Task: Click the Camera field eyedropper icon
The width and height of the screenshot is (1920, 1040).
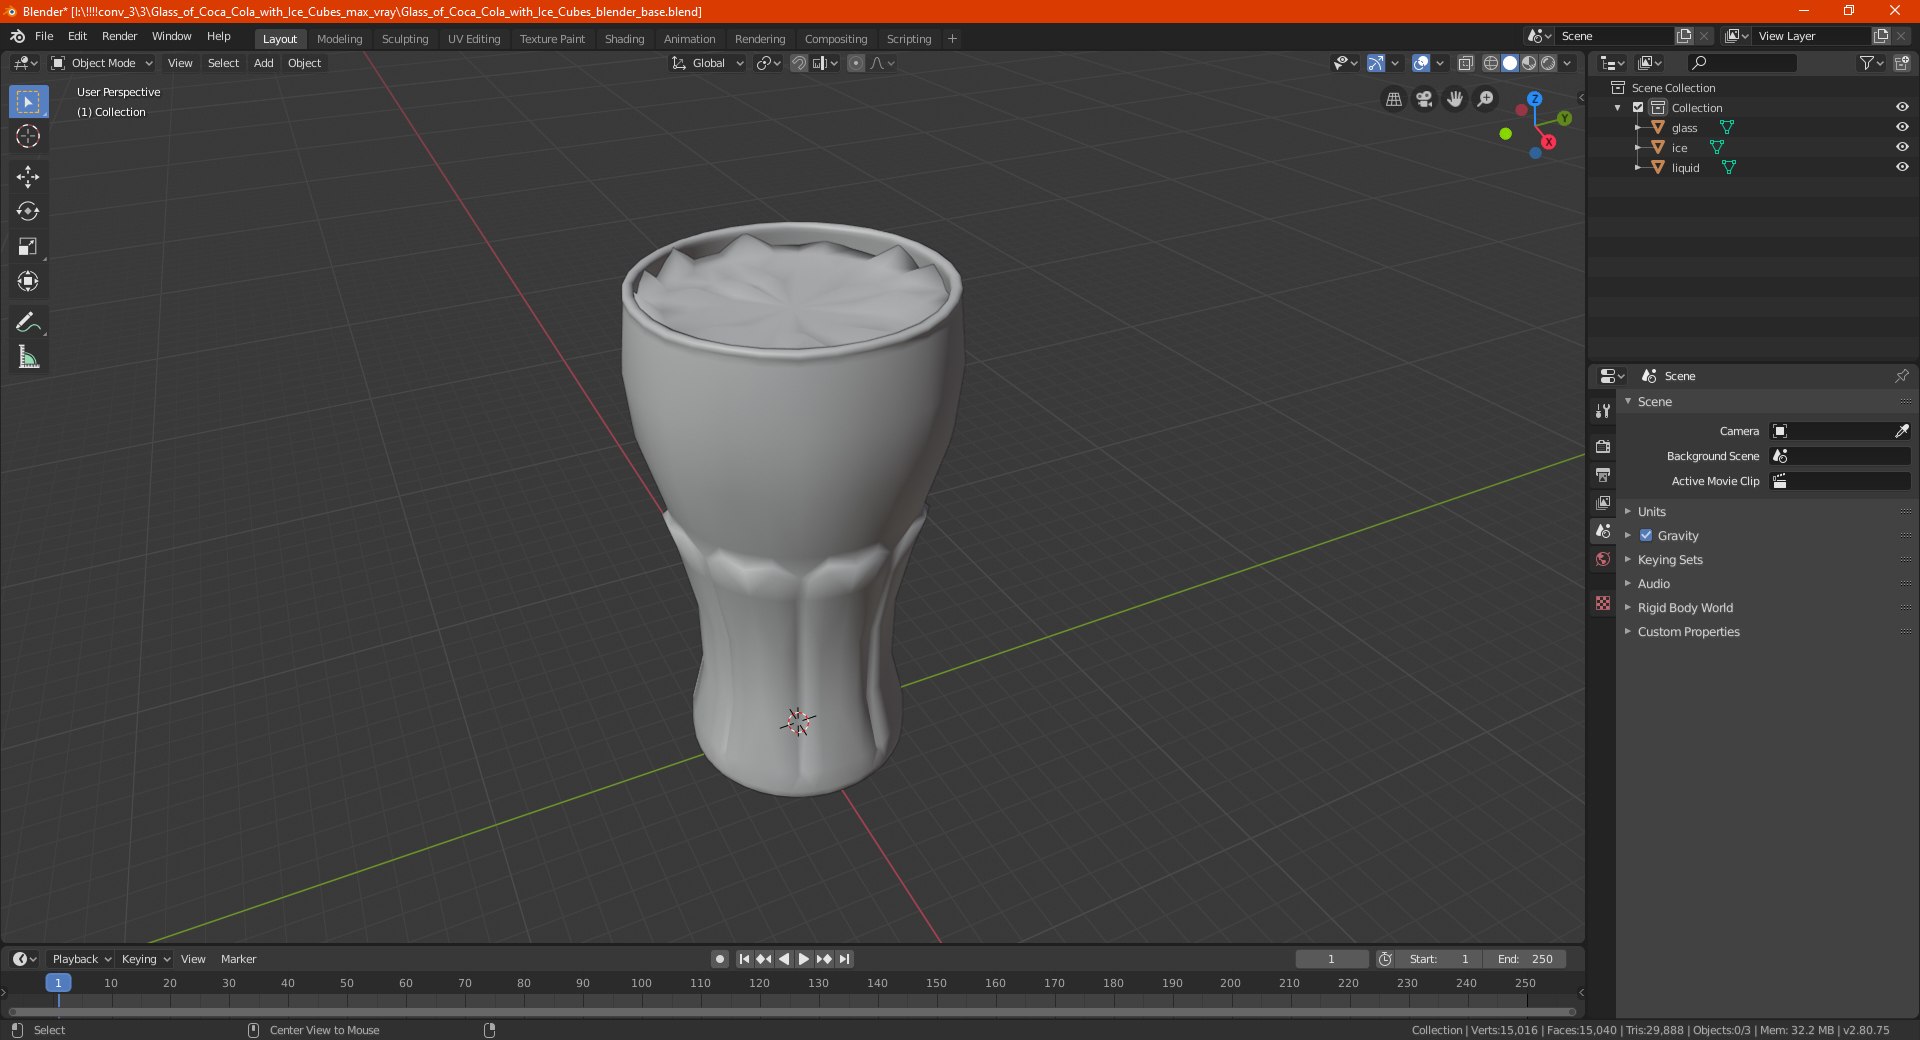Action: [1901, 431]
